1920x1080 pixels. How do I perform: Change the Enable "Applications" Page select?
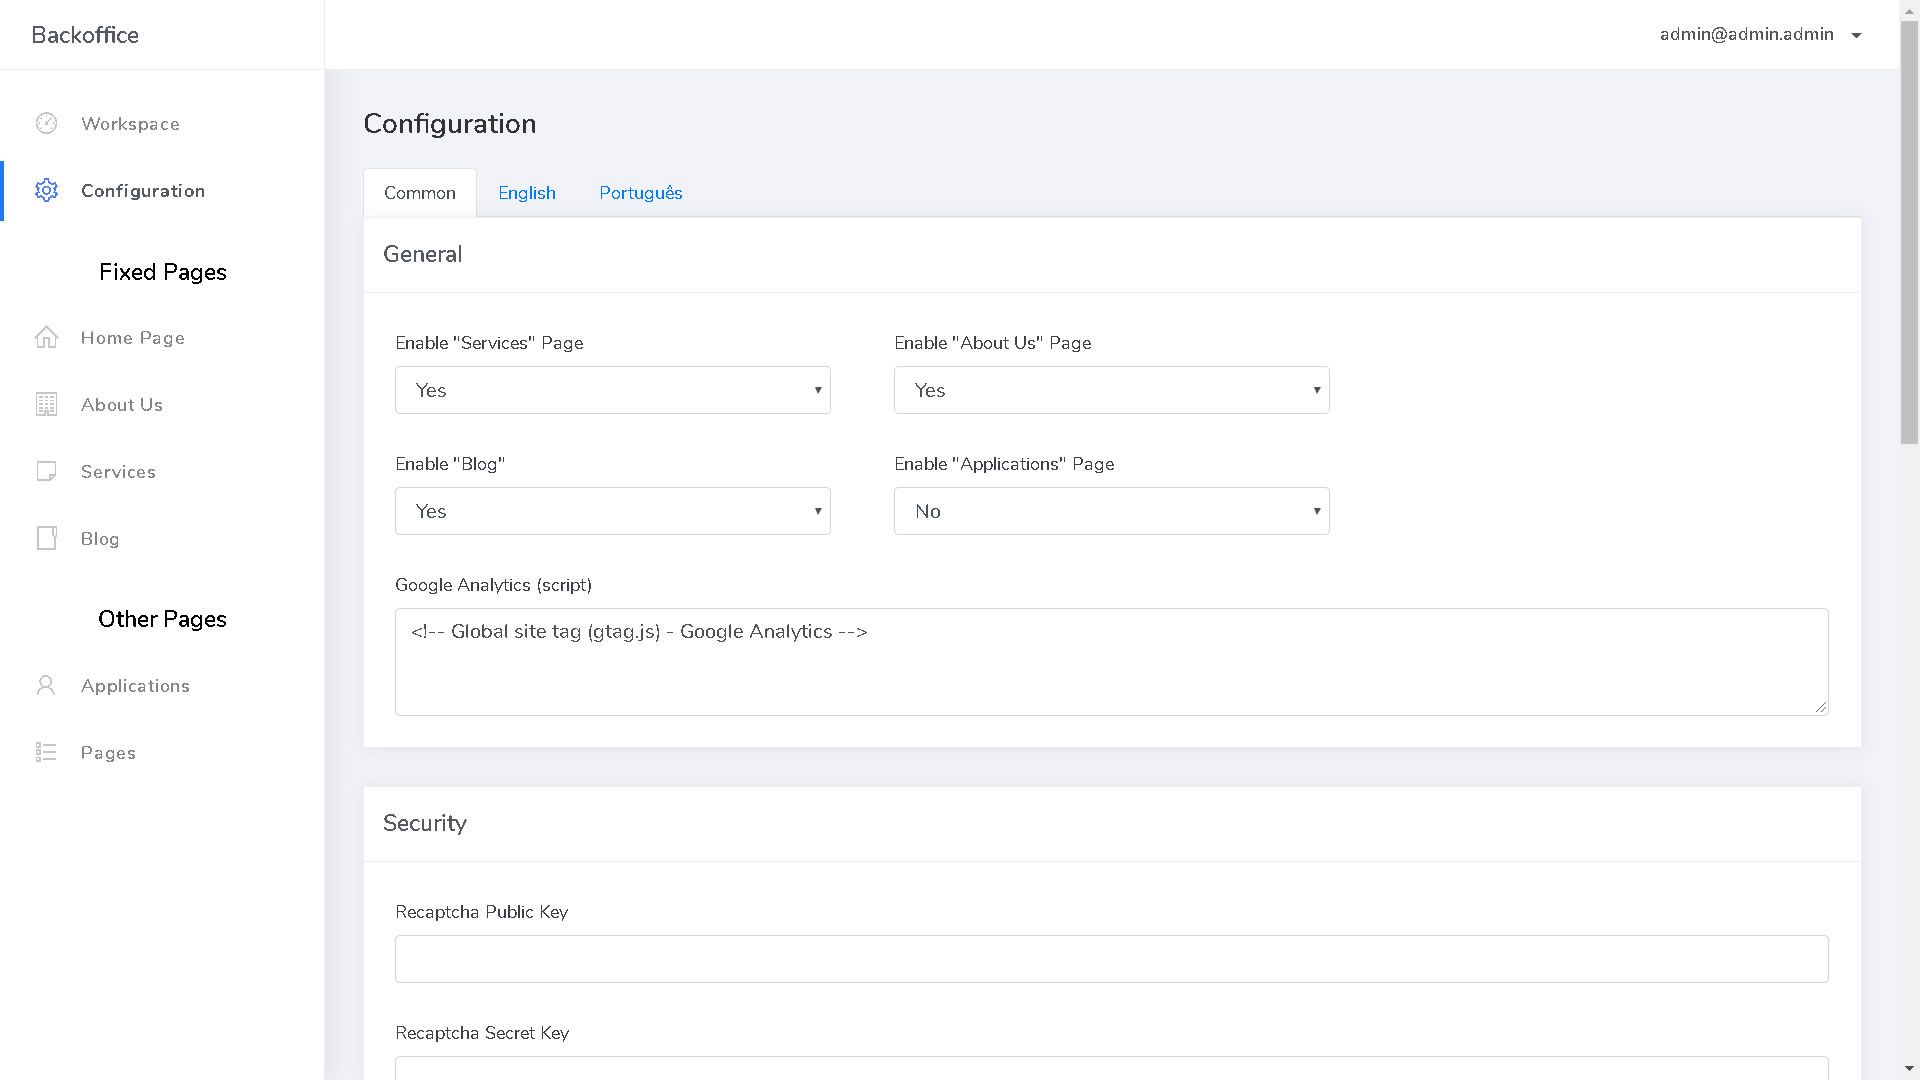click(1111, 511)
